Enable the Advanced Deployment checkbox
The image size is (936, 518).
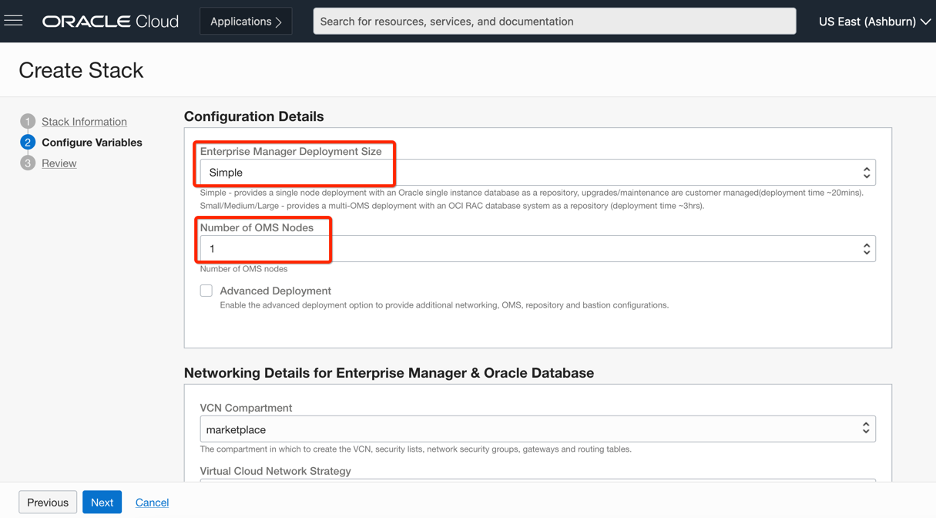click(206, 291)
